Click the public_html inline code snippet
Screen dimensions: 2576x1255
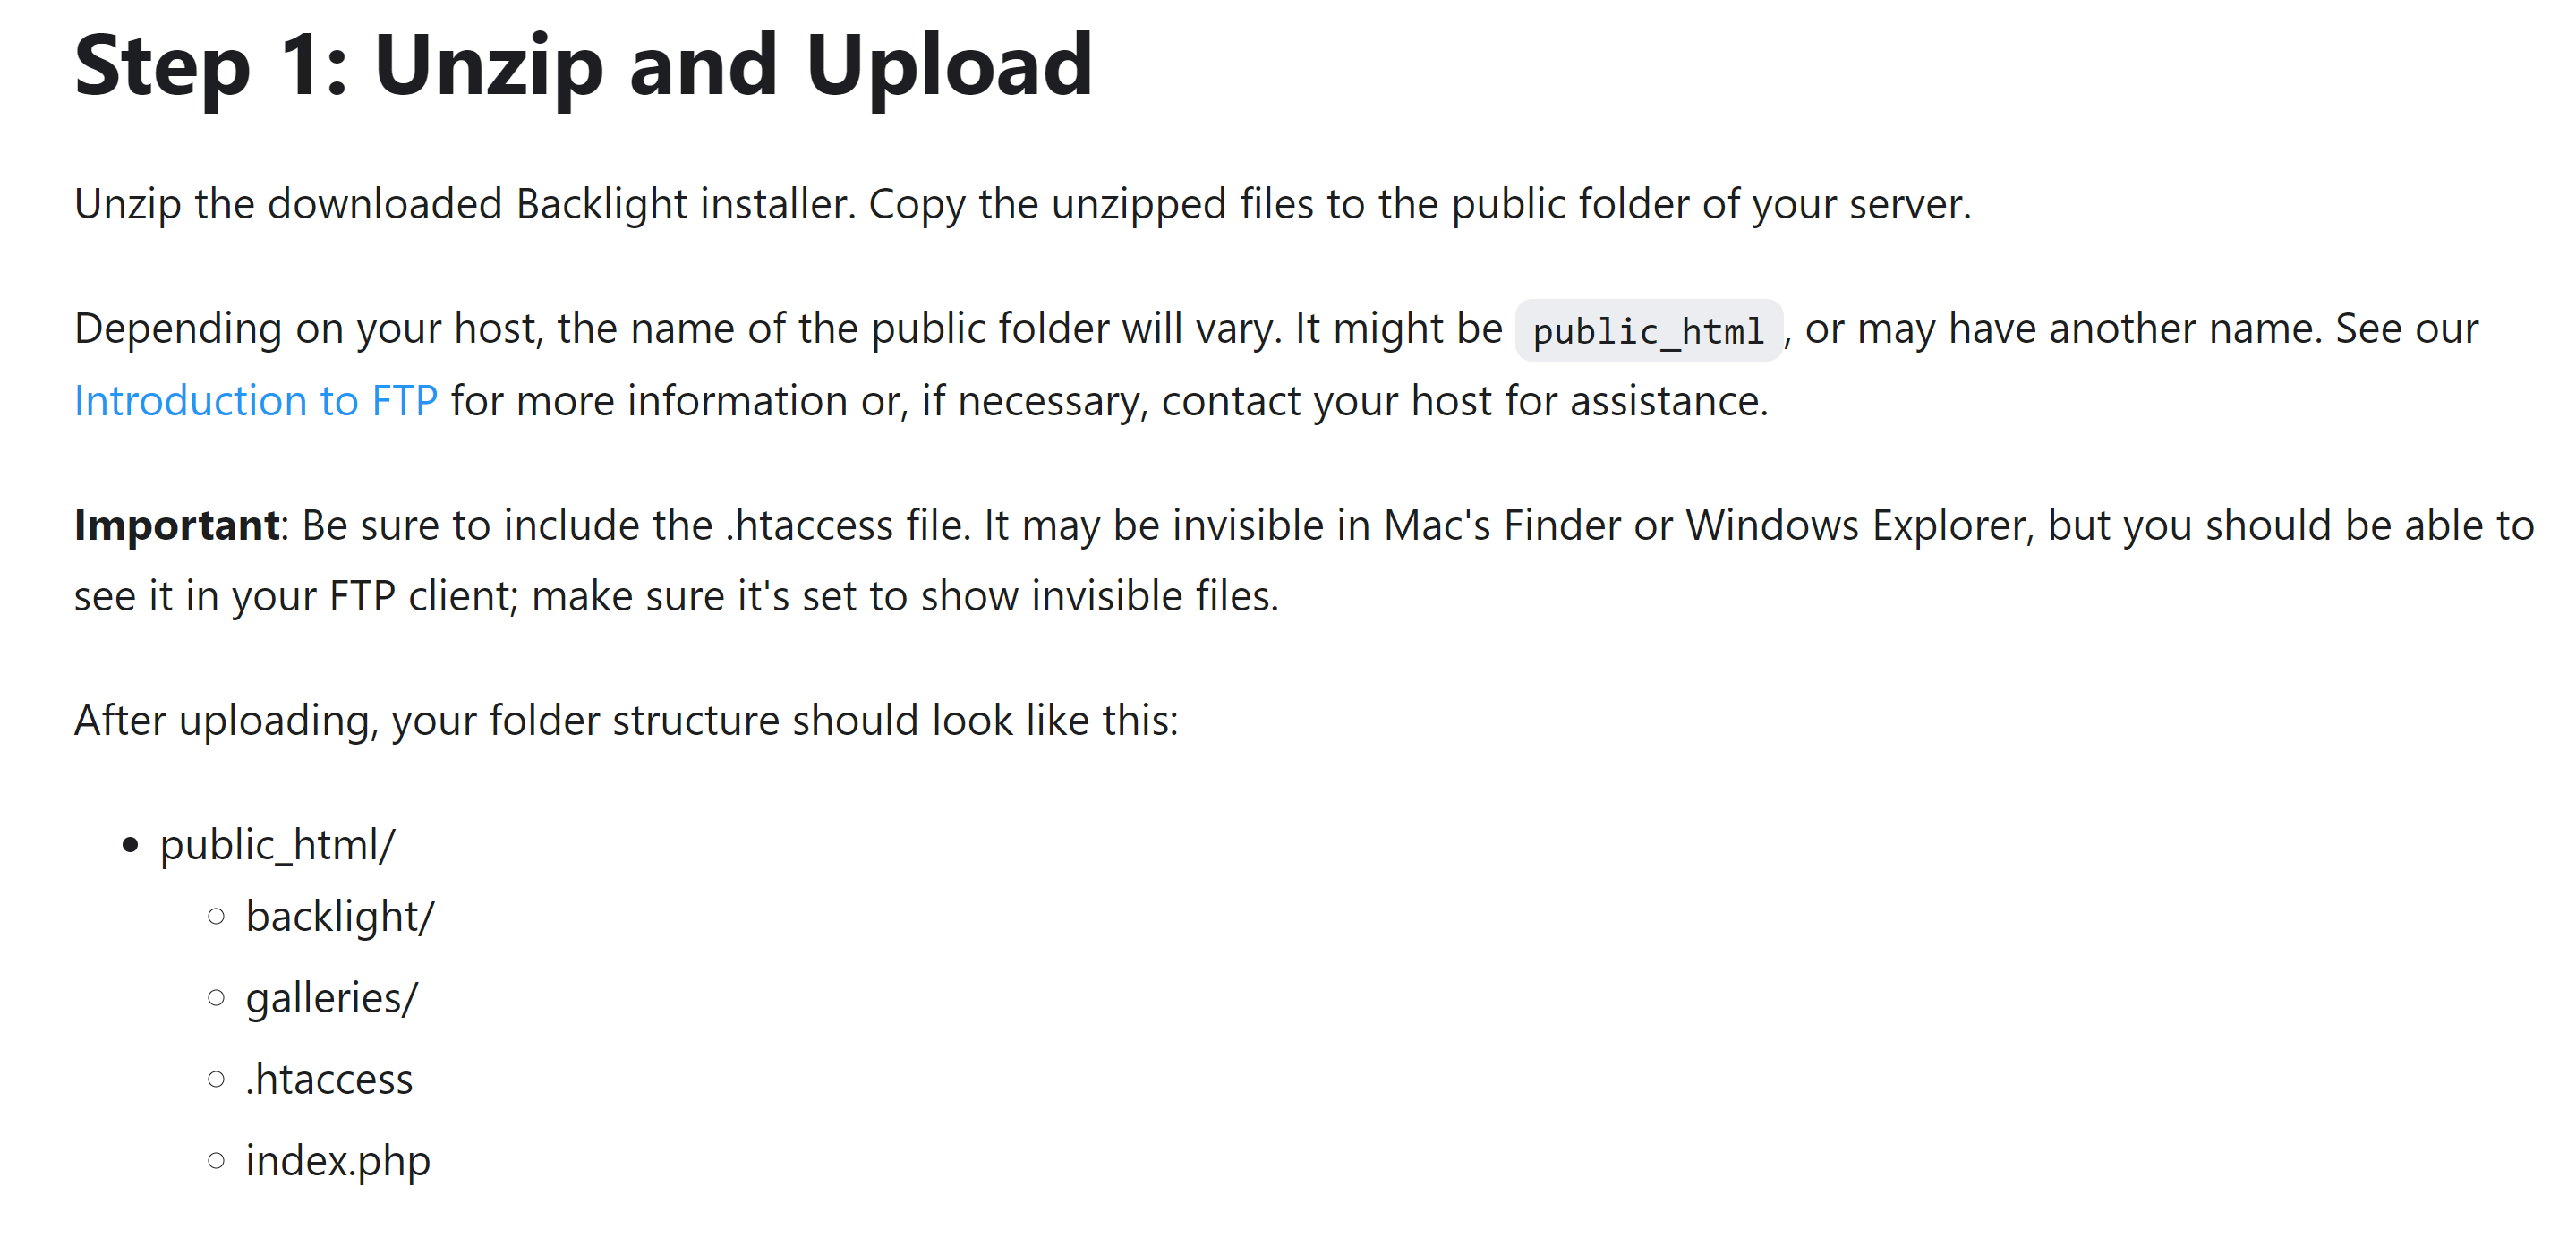(1648, 331)
